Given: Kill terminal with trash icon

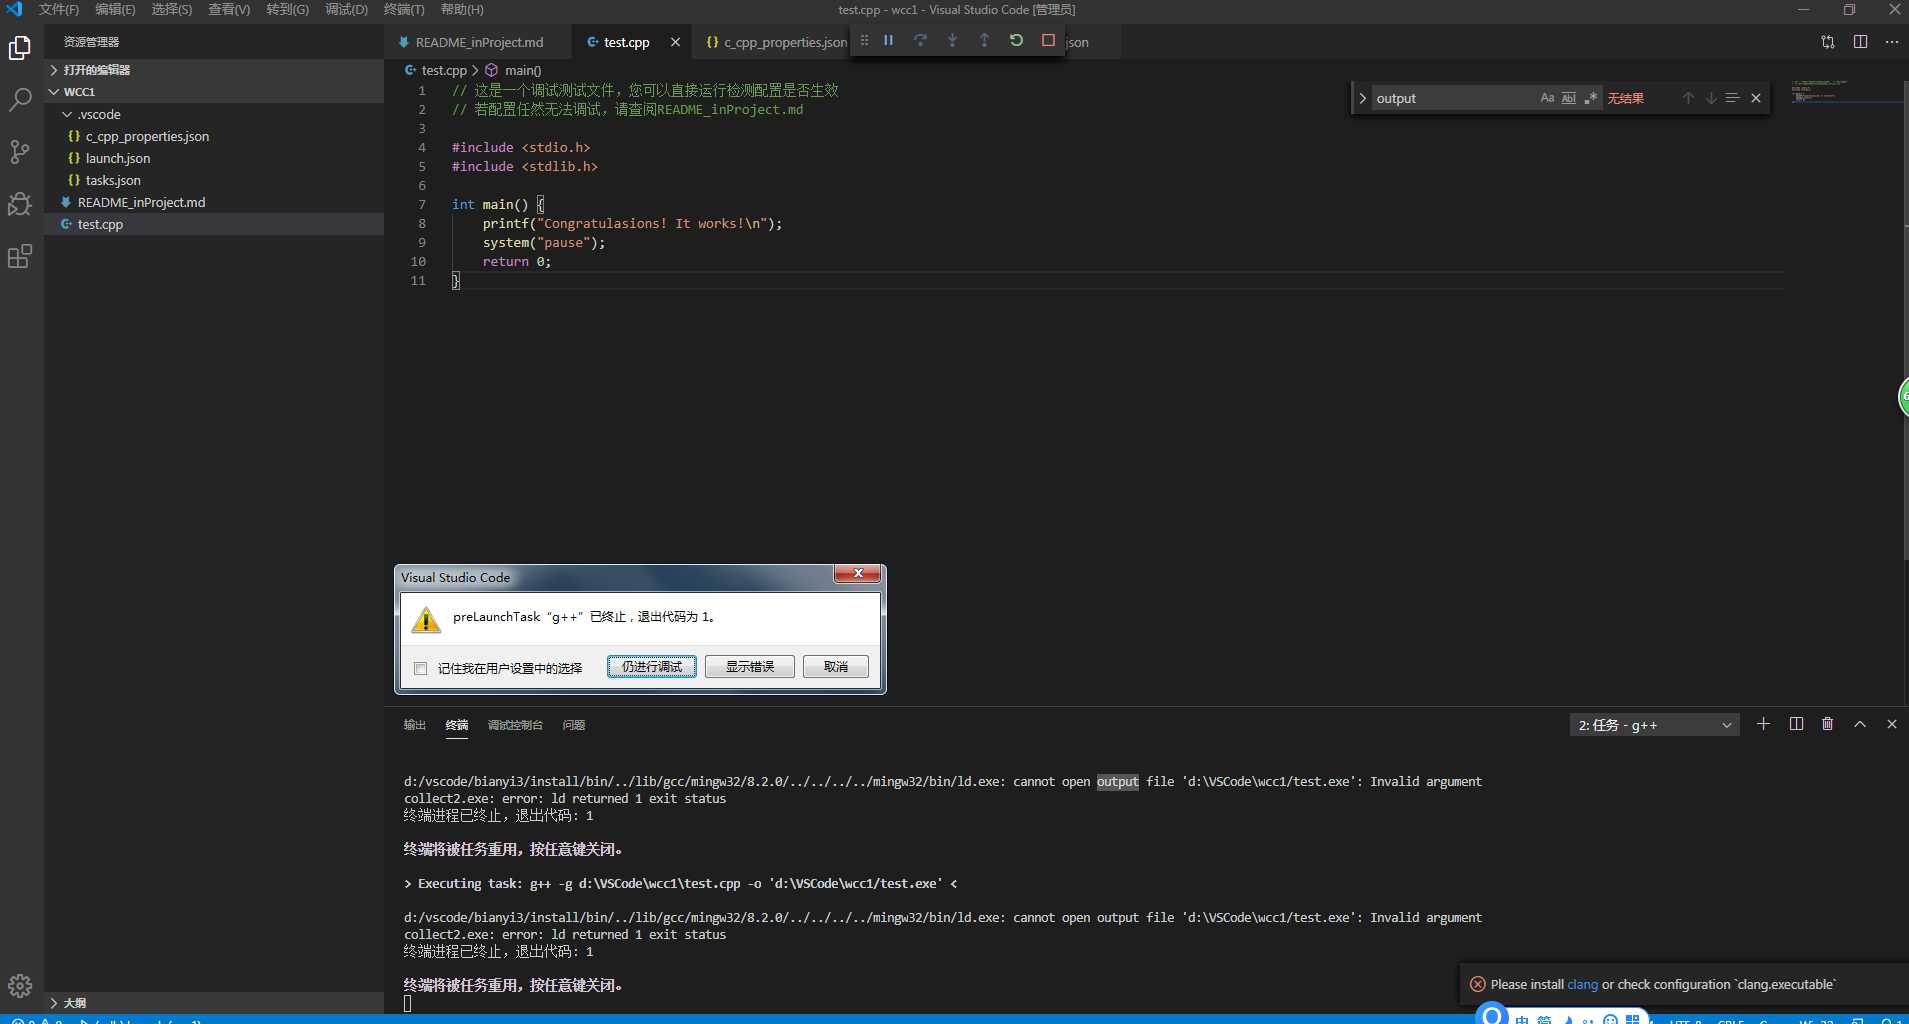Looking at the screenshot, I should (x=1828, y=724).
